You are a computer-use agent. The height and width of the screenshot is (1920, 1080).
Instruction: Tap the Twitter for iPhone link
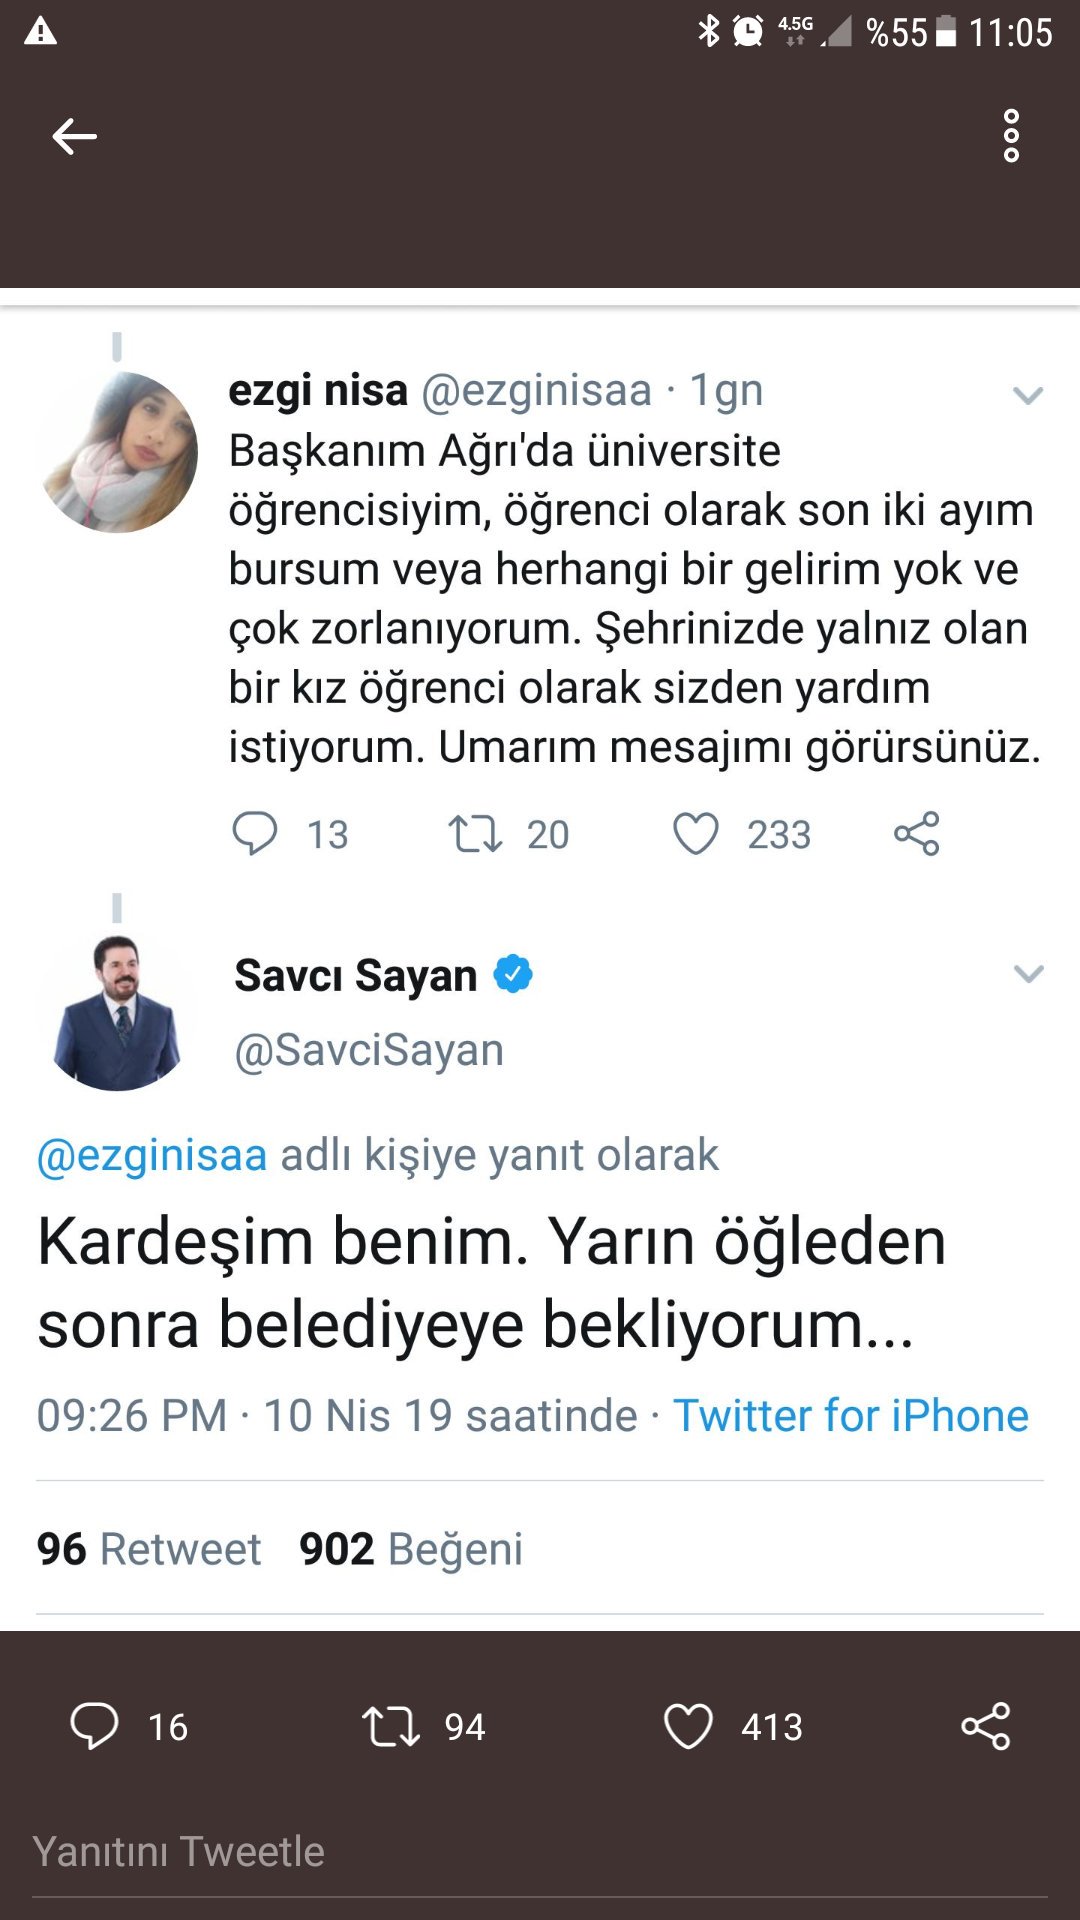click(851, 1415)
